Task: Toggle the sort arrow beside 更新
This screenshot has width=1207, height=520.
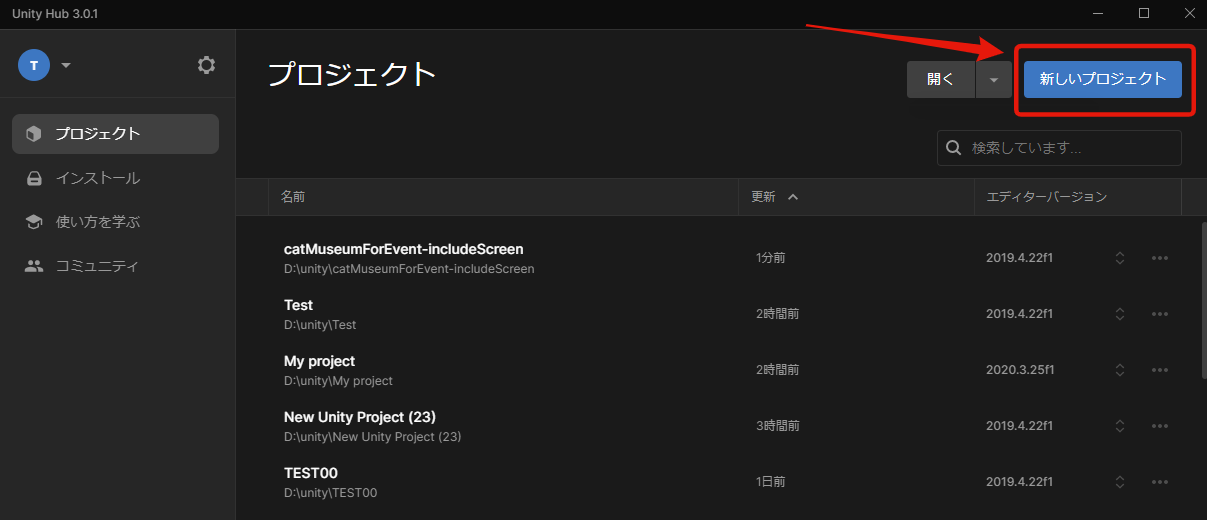Action: pyautogui.click(x=793, y=197)
